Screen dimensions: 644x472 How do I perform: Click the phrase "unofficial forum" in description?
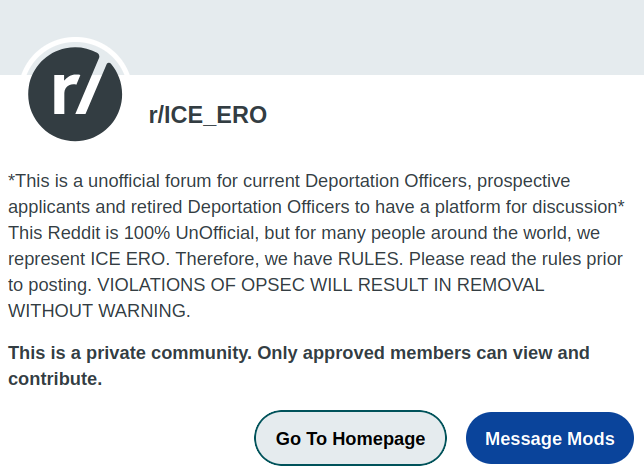[124, 181]
